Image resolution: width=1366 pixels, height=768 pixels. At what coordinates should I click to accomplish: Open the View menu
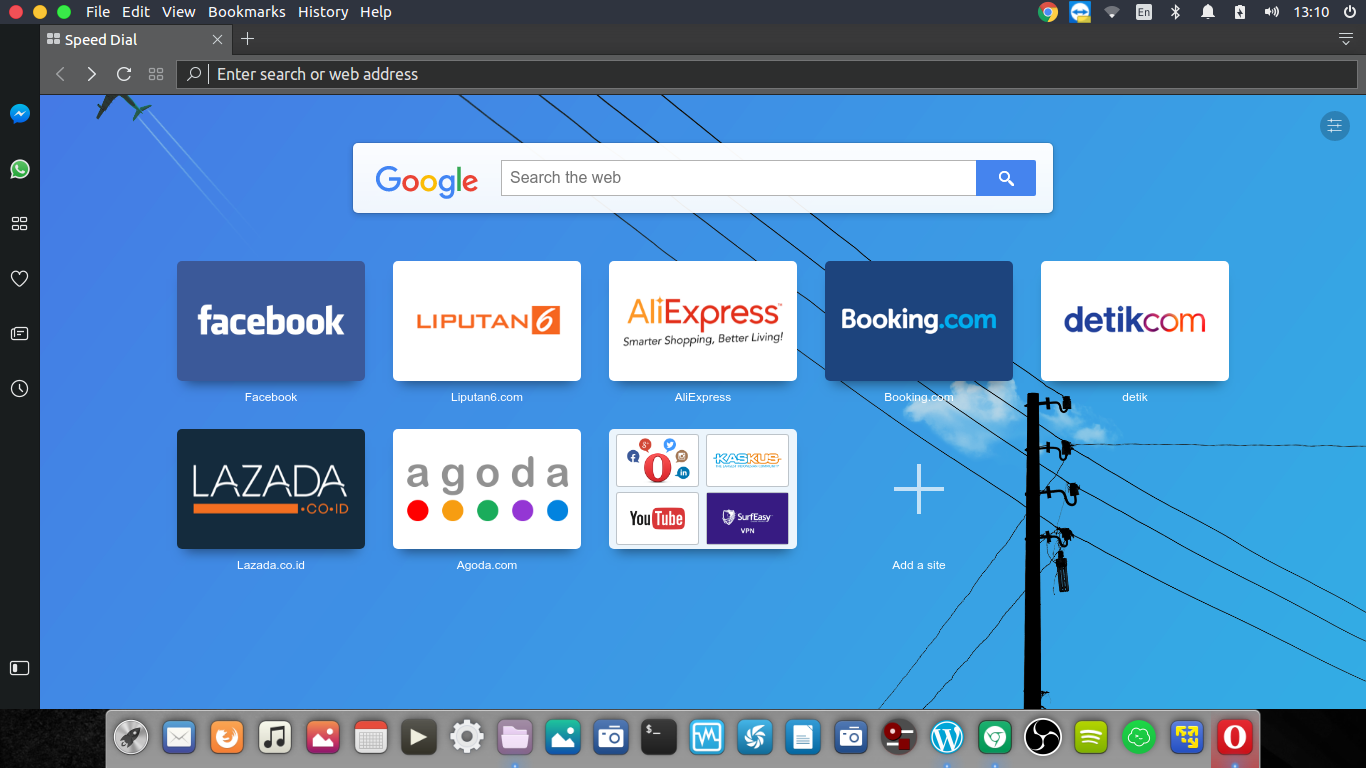click(x=179, y=12)
